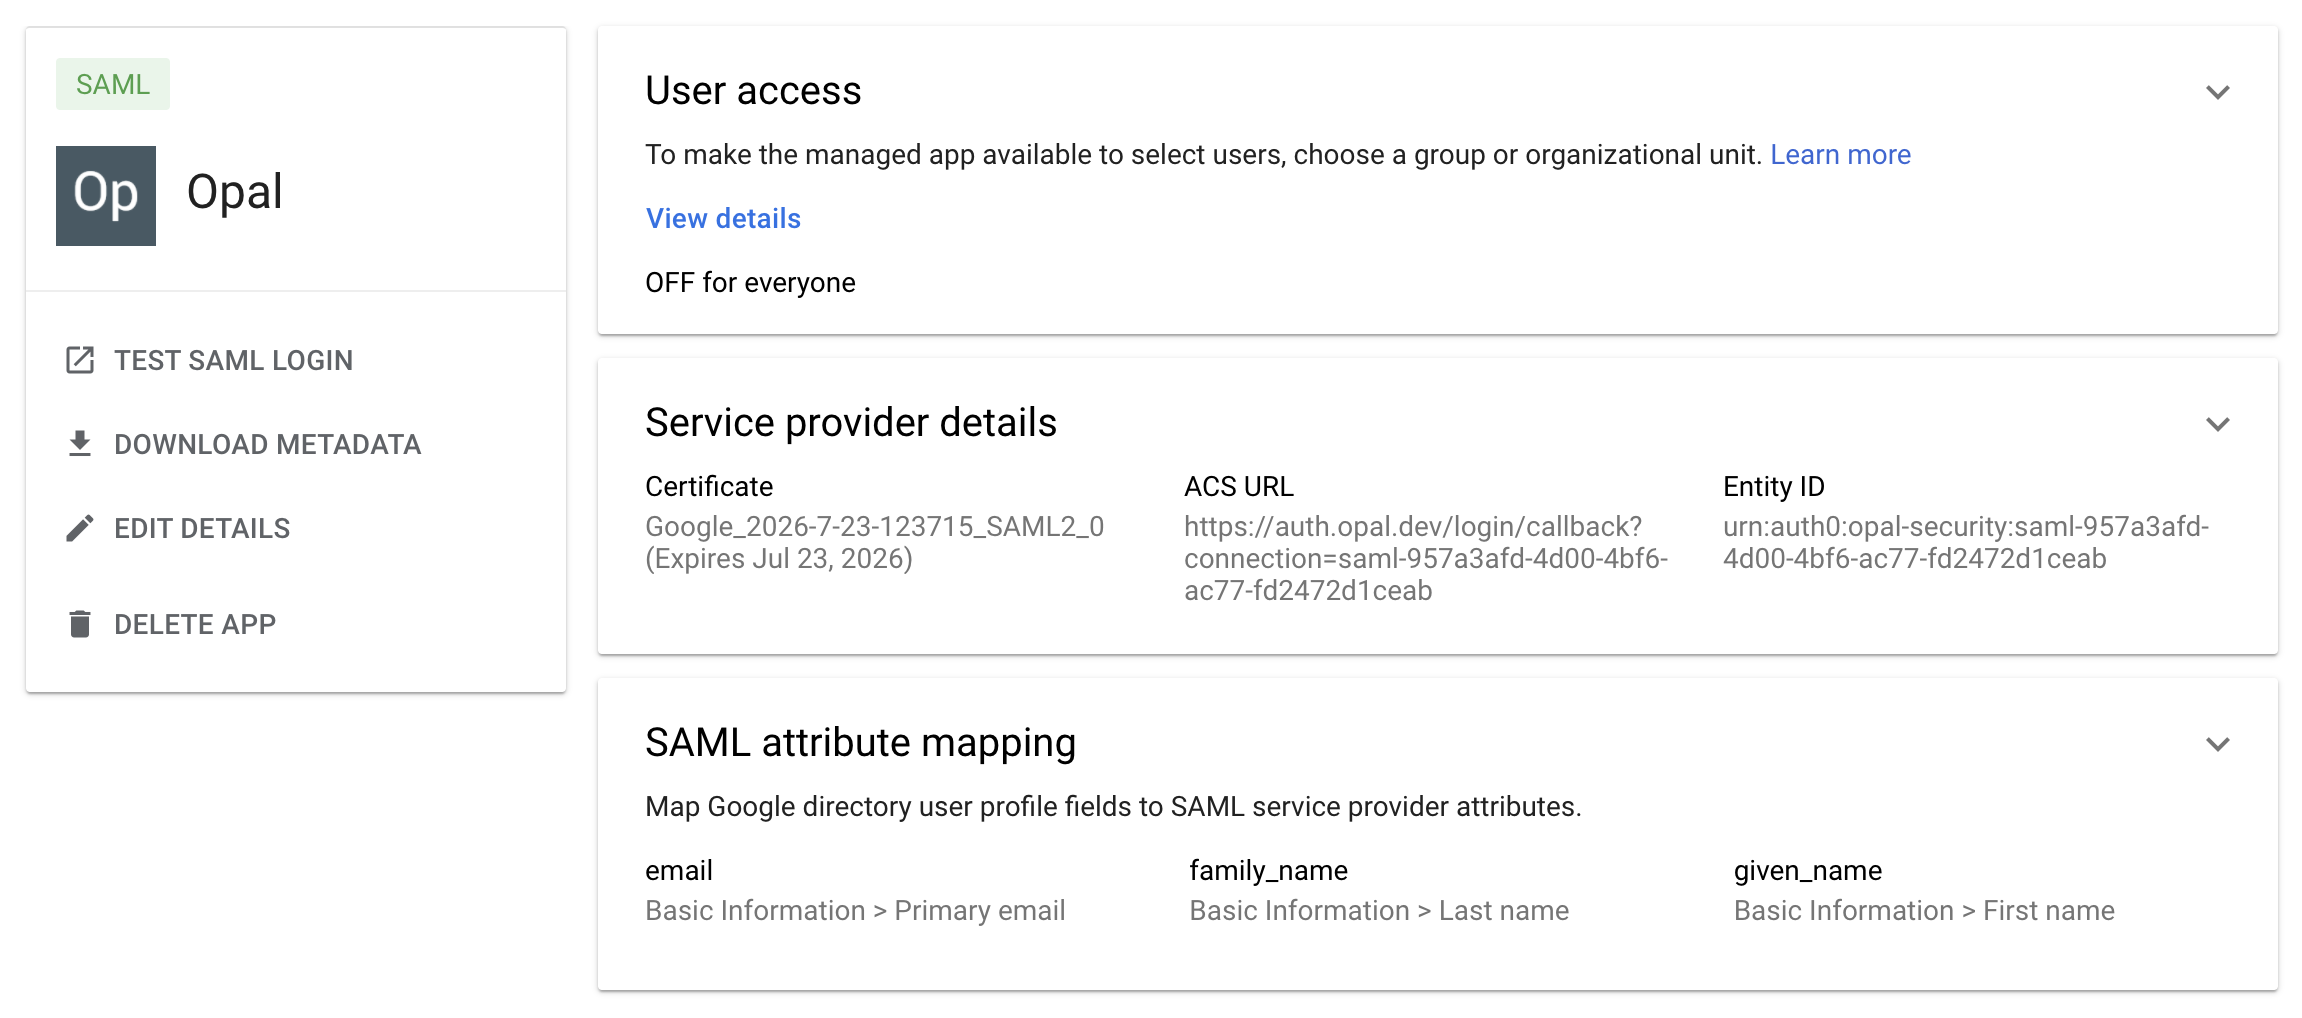Open TEST SAML LOGIN
2302x1018 pixels.
tap(233, 360)
